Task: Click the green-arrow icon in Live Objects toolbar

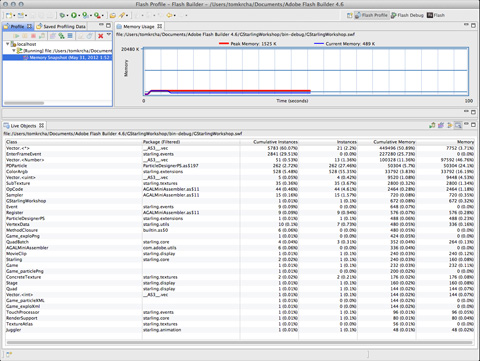Action: 432,125
